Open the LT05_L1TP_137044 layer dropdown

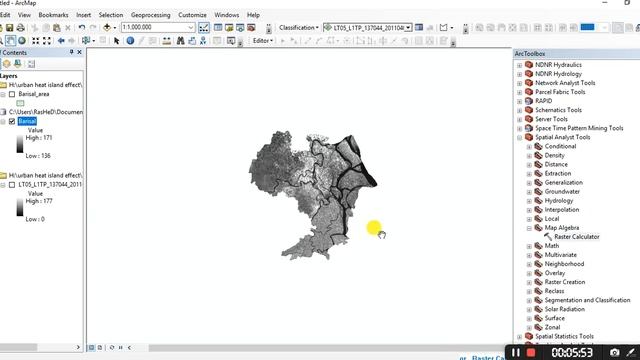(408, 28)
